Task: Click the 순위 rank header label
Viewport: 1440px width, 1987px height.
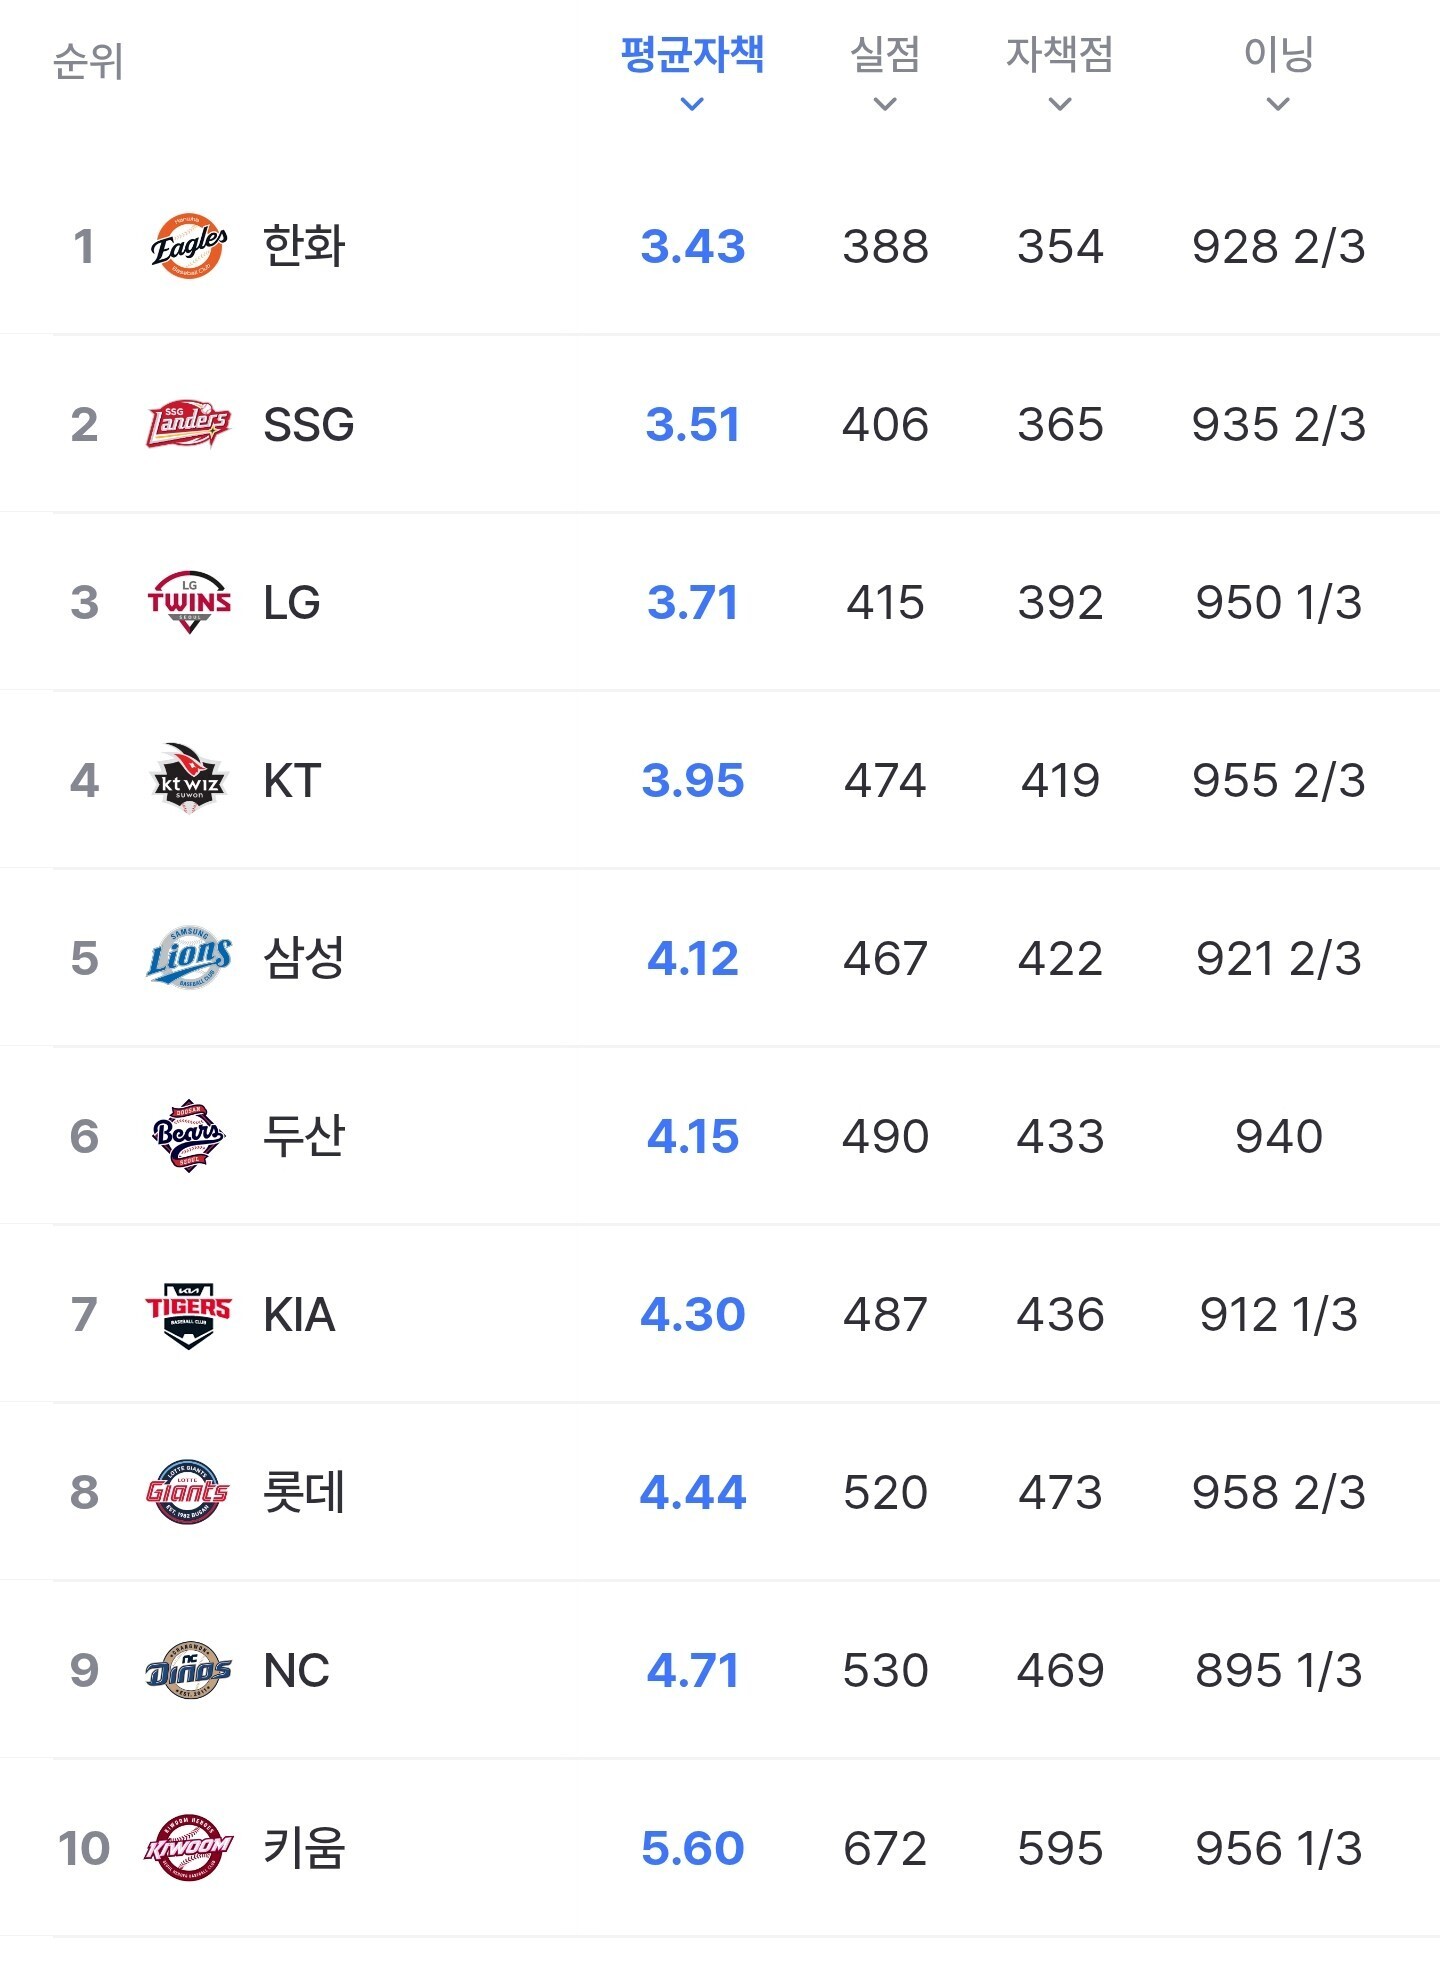Action: [88, 62]
